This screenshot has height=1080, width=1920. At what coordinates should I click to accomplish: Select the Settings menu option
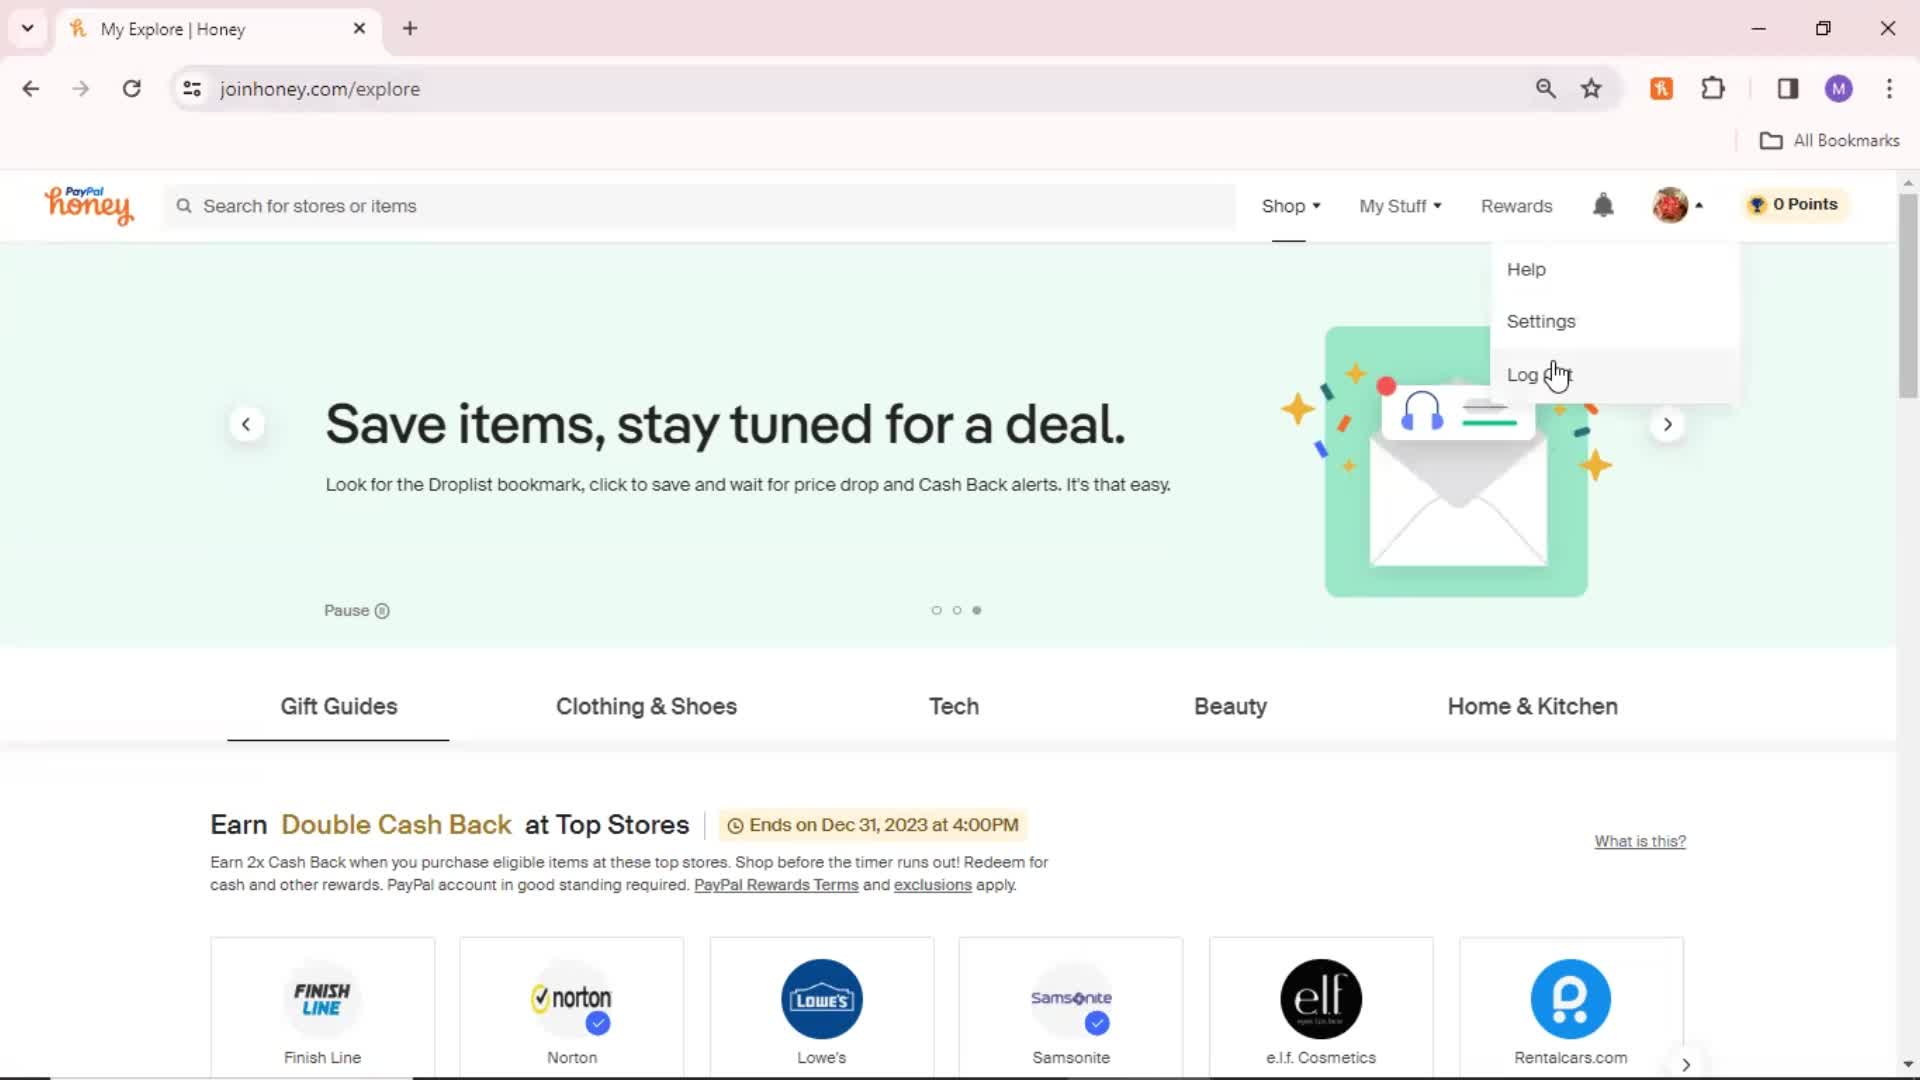click(1542, 320)
